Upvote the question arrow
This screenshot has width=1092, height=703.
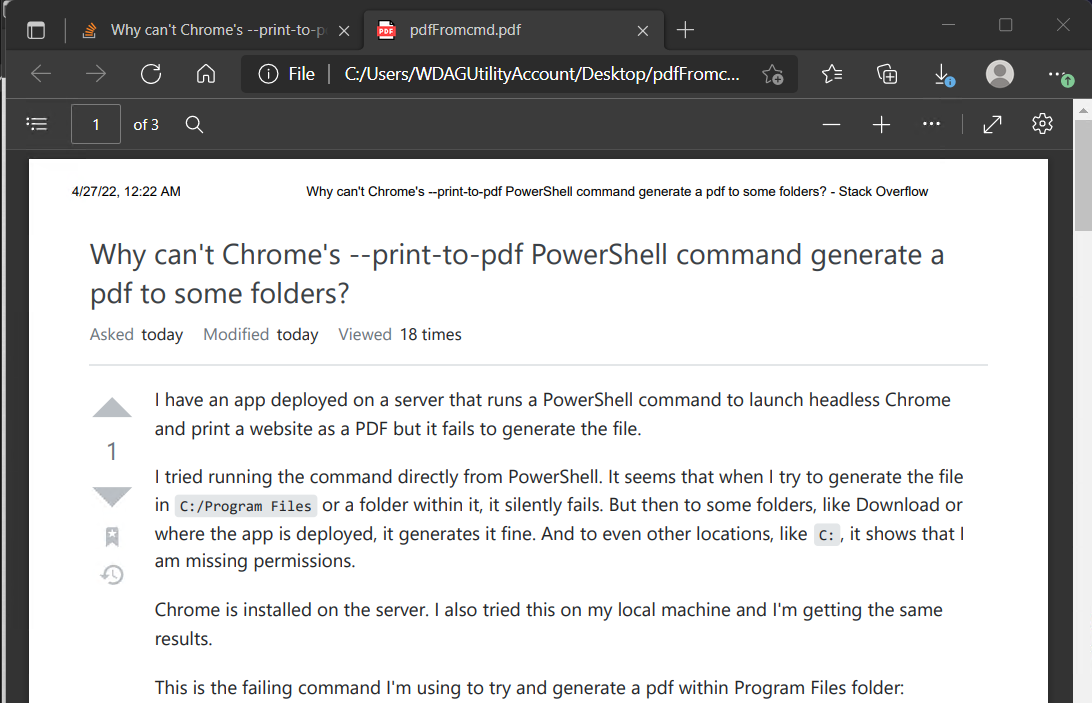click(x=112, y=408)
